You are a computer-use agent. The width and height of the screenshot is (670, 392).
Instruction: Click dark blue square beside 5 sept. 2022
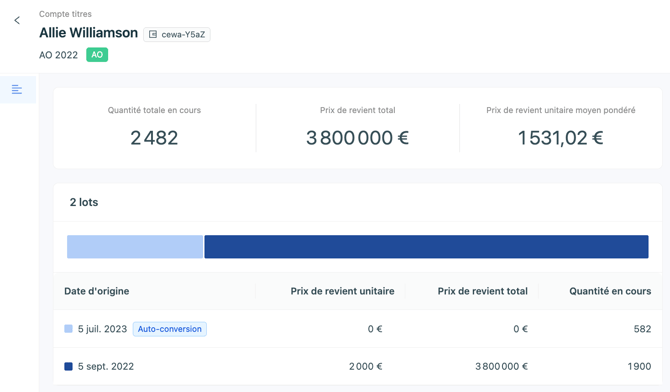click(68, 366)
